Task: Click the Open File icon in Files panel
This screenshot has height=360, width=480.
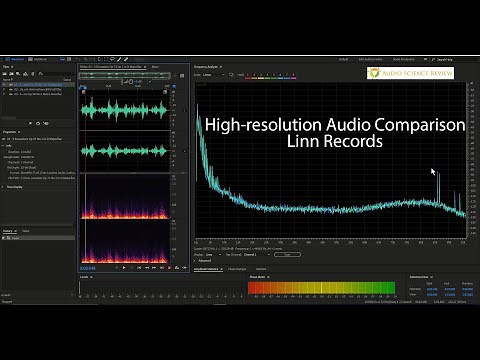Action: tap(5, 74)
